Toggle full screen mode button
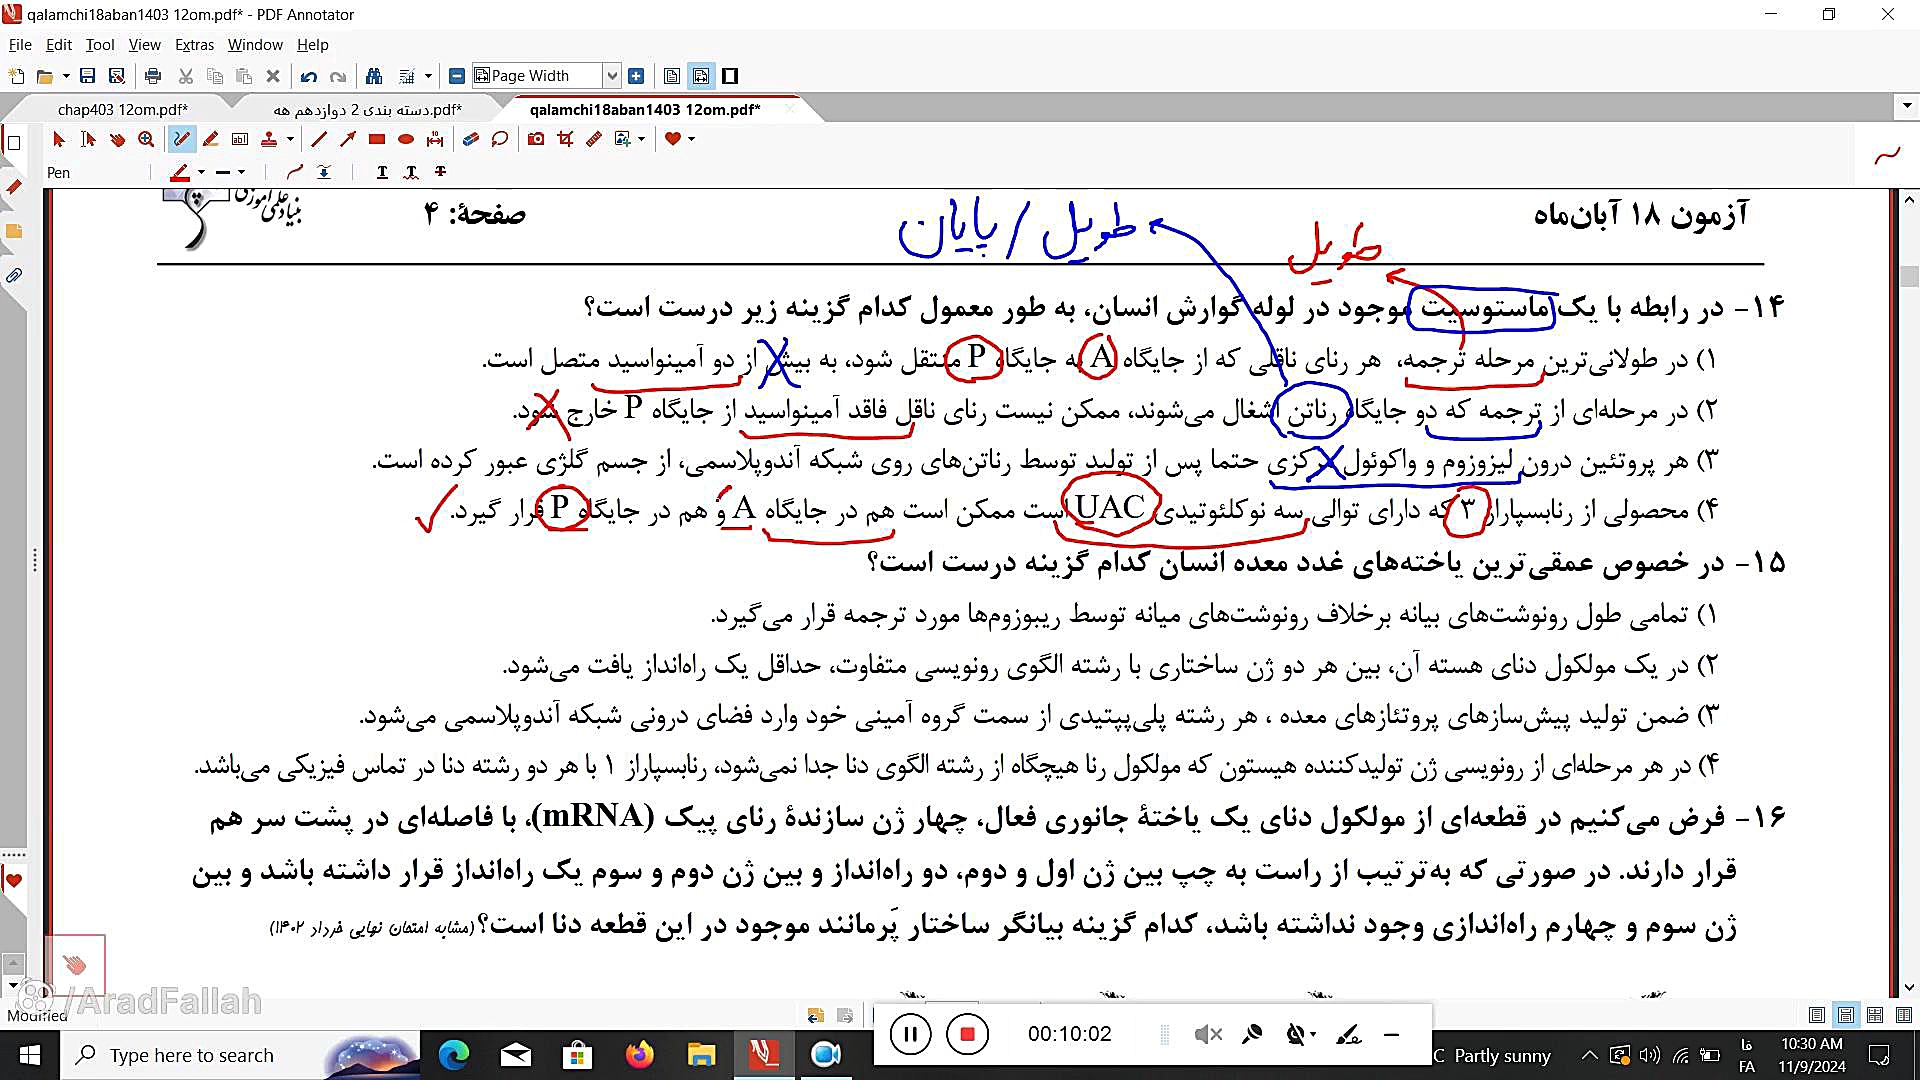The width and height of the screenshot is (1920, 1080). click(x=730, y=76)
